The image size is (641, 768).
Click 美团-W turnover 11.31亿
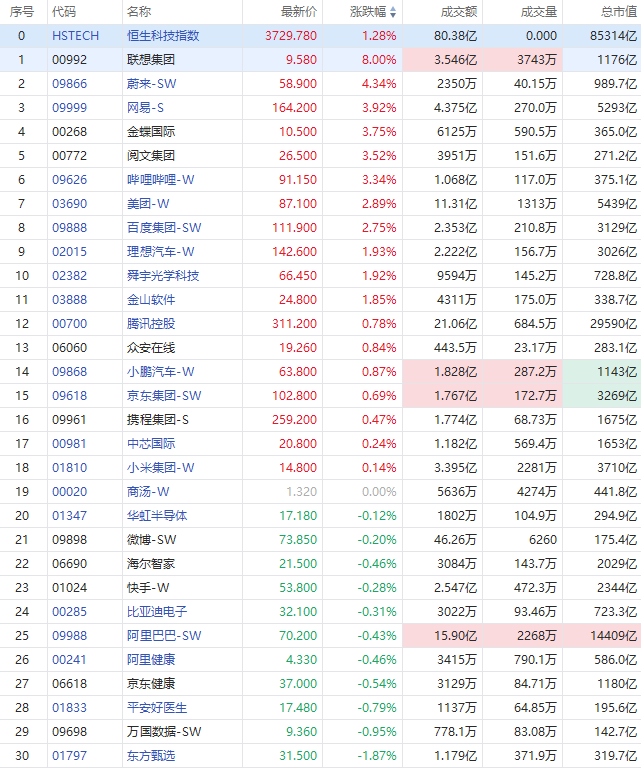point(455,204)
